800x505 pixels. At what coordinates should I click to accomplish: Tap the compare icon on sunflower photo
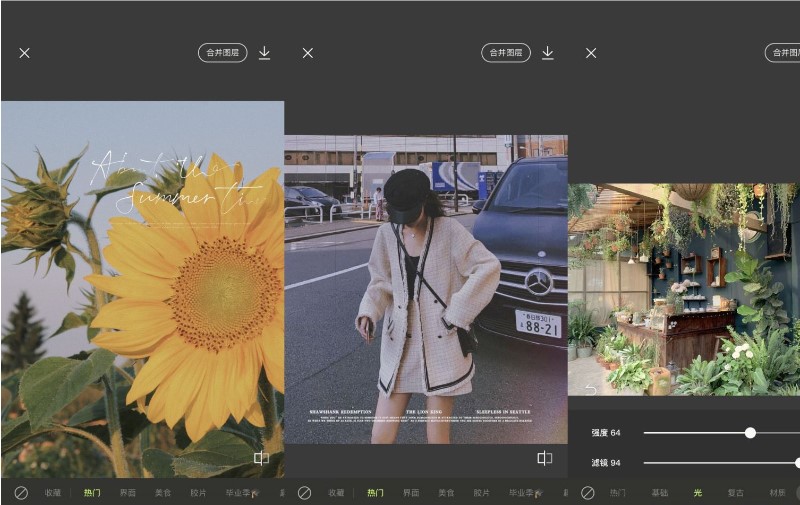point(261,458)
